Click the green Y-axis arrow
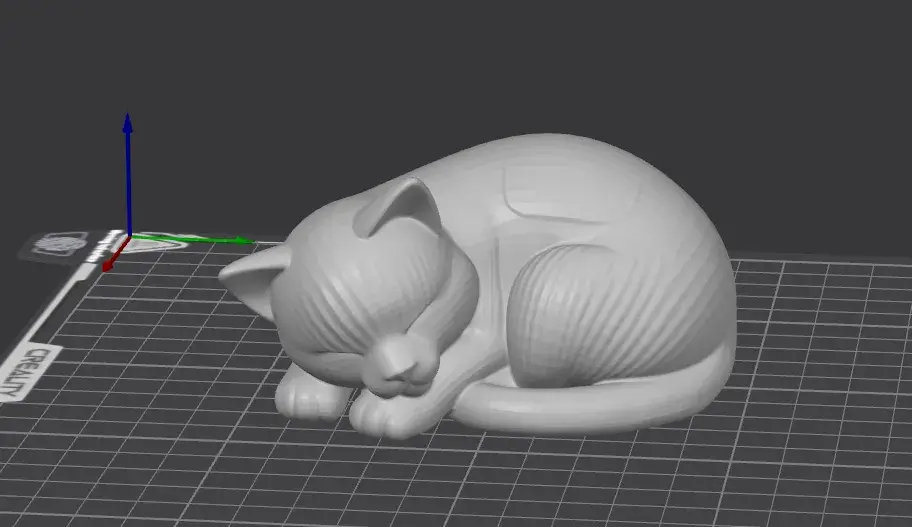This screenshot has height=527, width=912. tap(192, 238)
